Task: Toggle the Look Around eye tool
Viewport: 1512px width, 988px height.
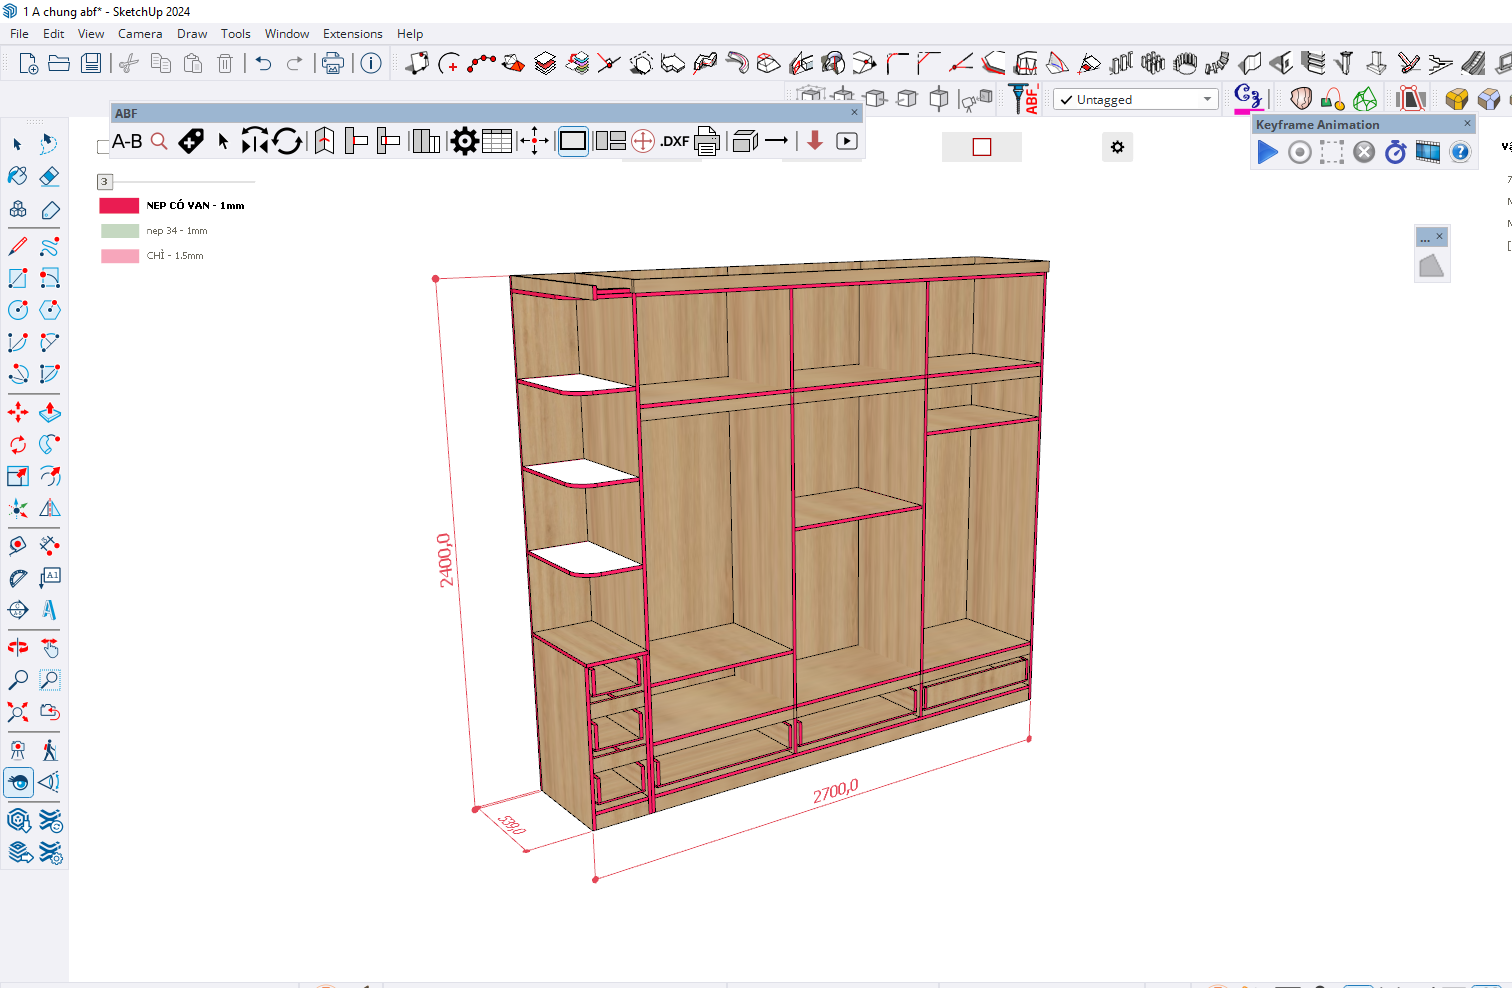Action: [x=18, y=782]
